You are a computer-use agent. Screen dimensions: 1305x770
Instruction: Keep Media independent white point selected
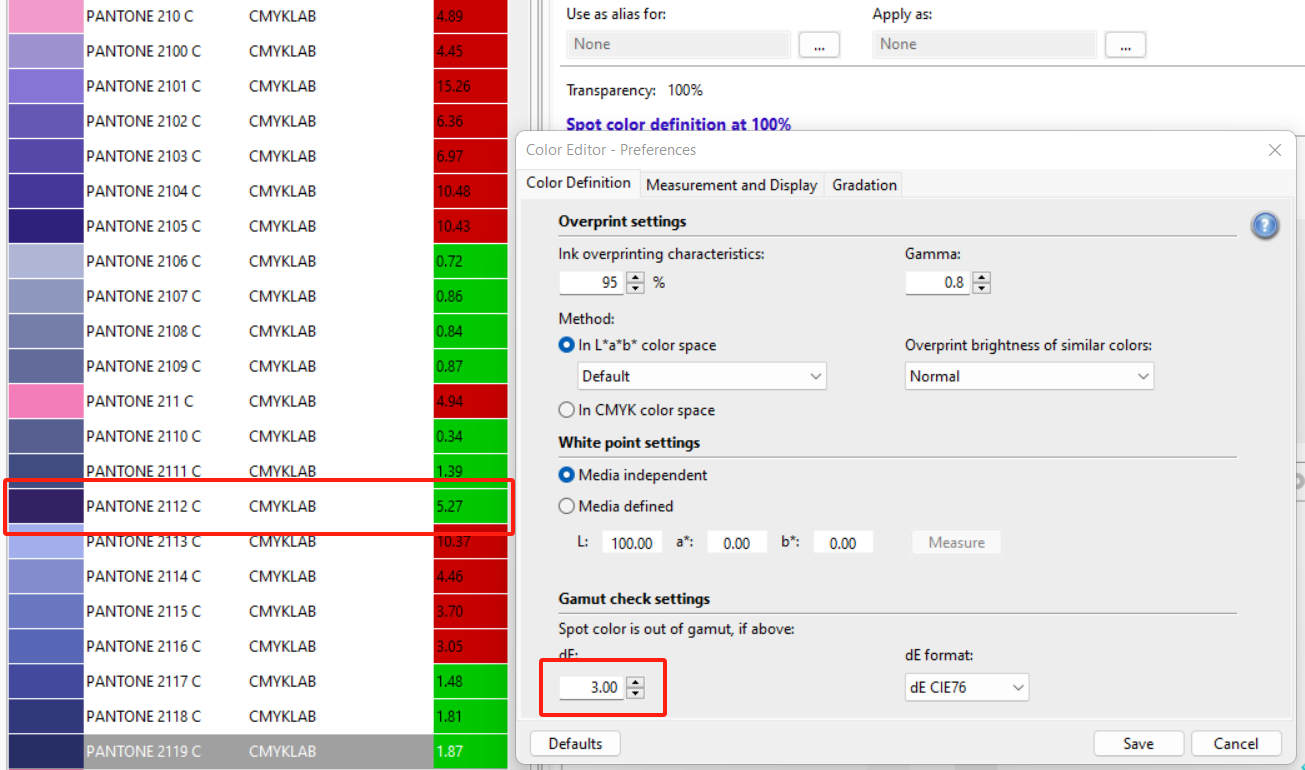(x=566, y=475)
